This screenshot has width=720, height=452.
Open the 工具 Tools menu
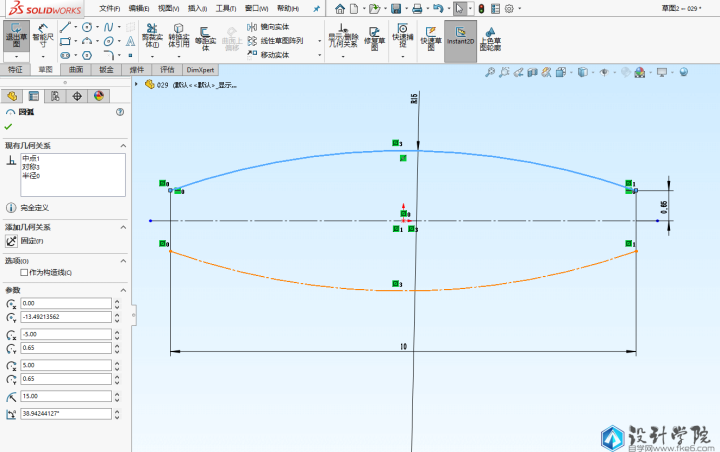(x=225, y=8)
